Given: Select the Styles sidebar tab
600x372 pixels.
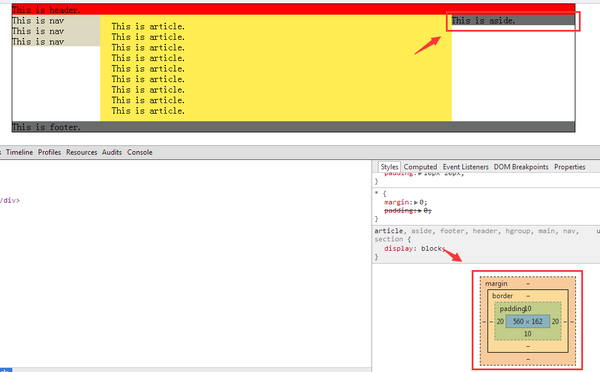Looking at the screenshot, I should click(389, 167).
